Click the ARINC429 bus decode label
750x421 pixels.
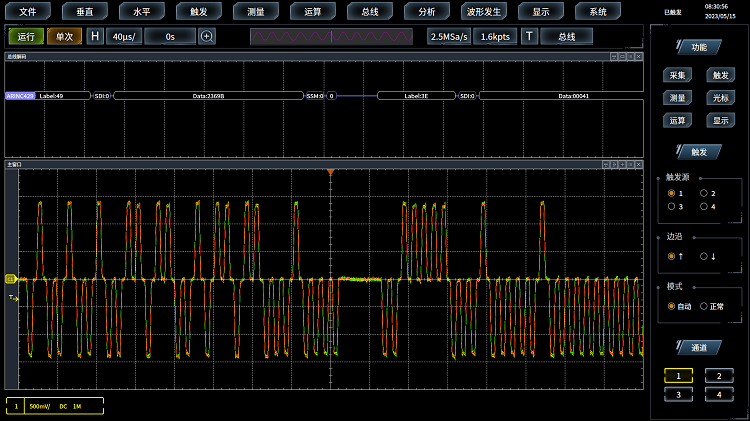[20, 96]
